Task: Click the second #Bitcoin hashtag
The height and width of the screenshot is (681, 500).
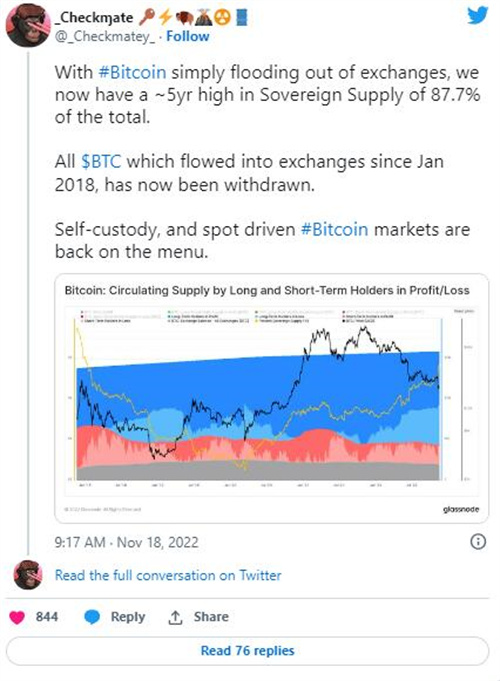Action: pos(334,229)
